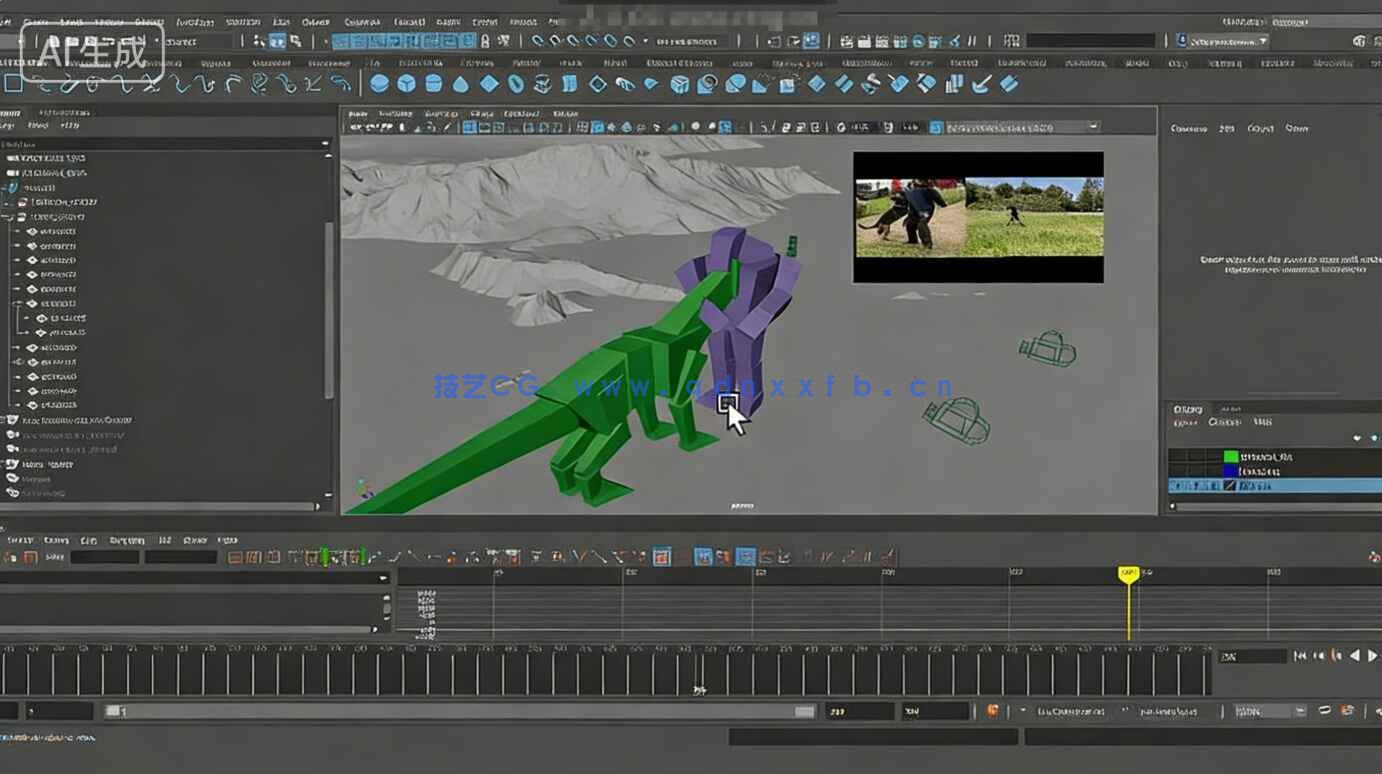Select the polygon sphere shelf icon
The height and width of the screenshot is (774, 1382).
[380, 84]
